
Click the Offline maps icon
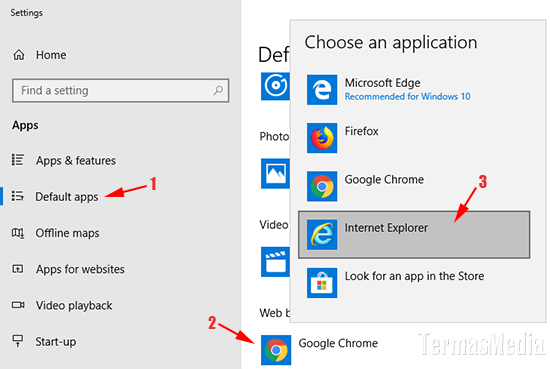[x=18, y=233]
